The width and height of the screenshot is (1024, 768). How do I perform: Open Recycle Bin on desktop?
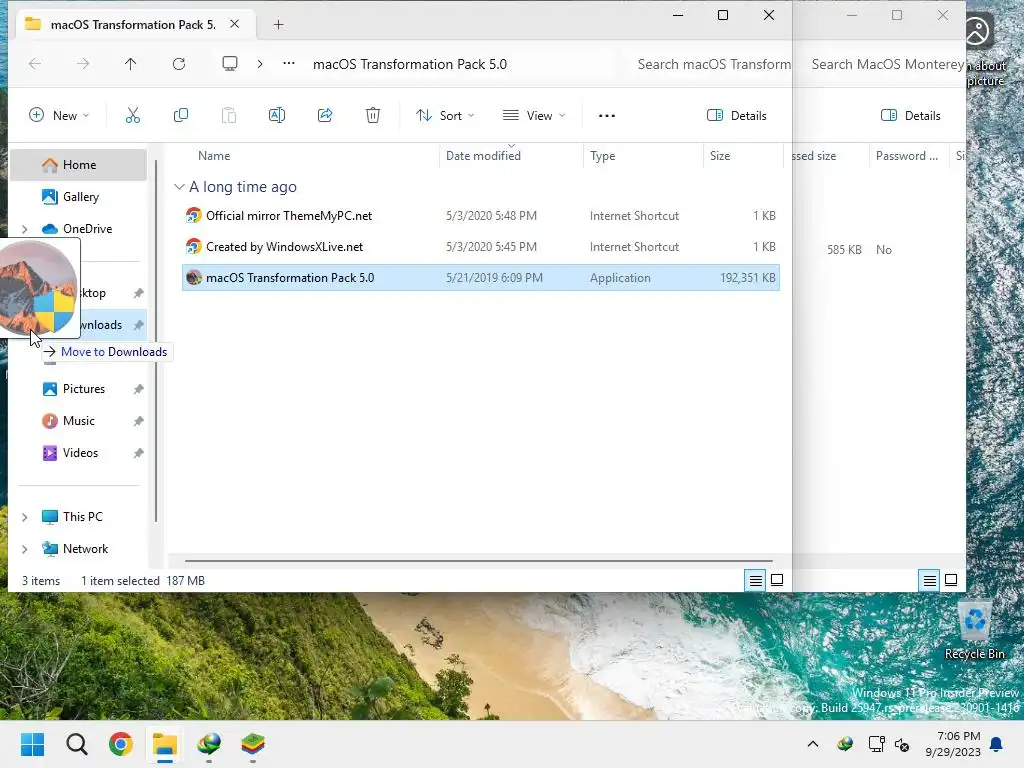point(974,630)
